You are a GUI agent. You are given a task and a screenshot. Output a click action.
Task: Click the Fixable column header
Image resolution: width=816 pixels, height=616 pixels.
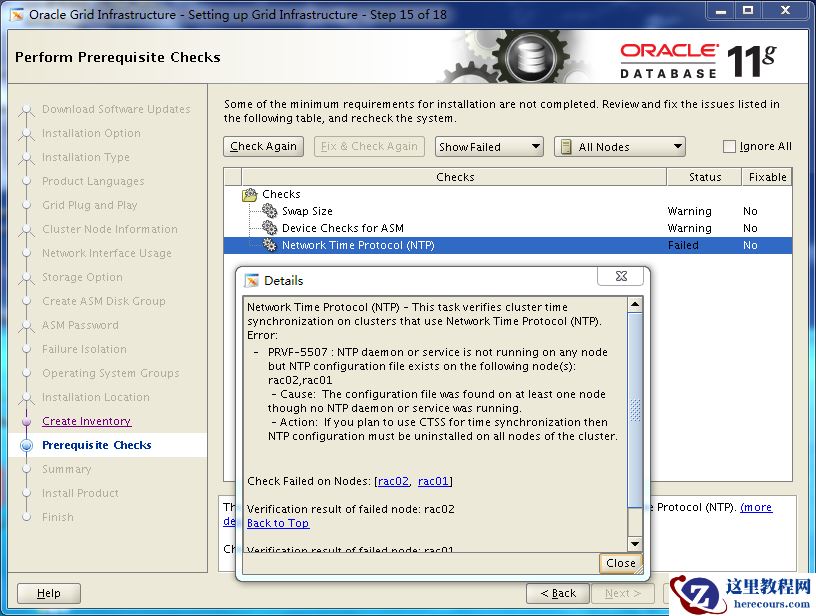[767, 177]
